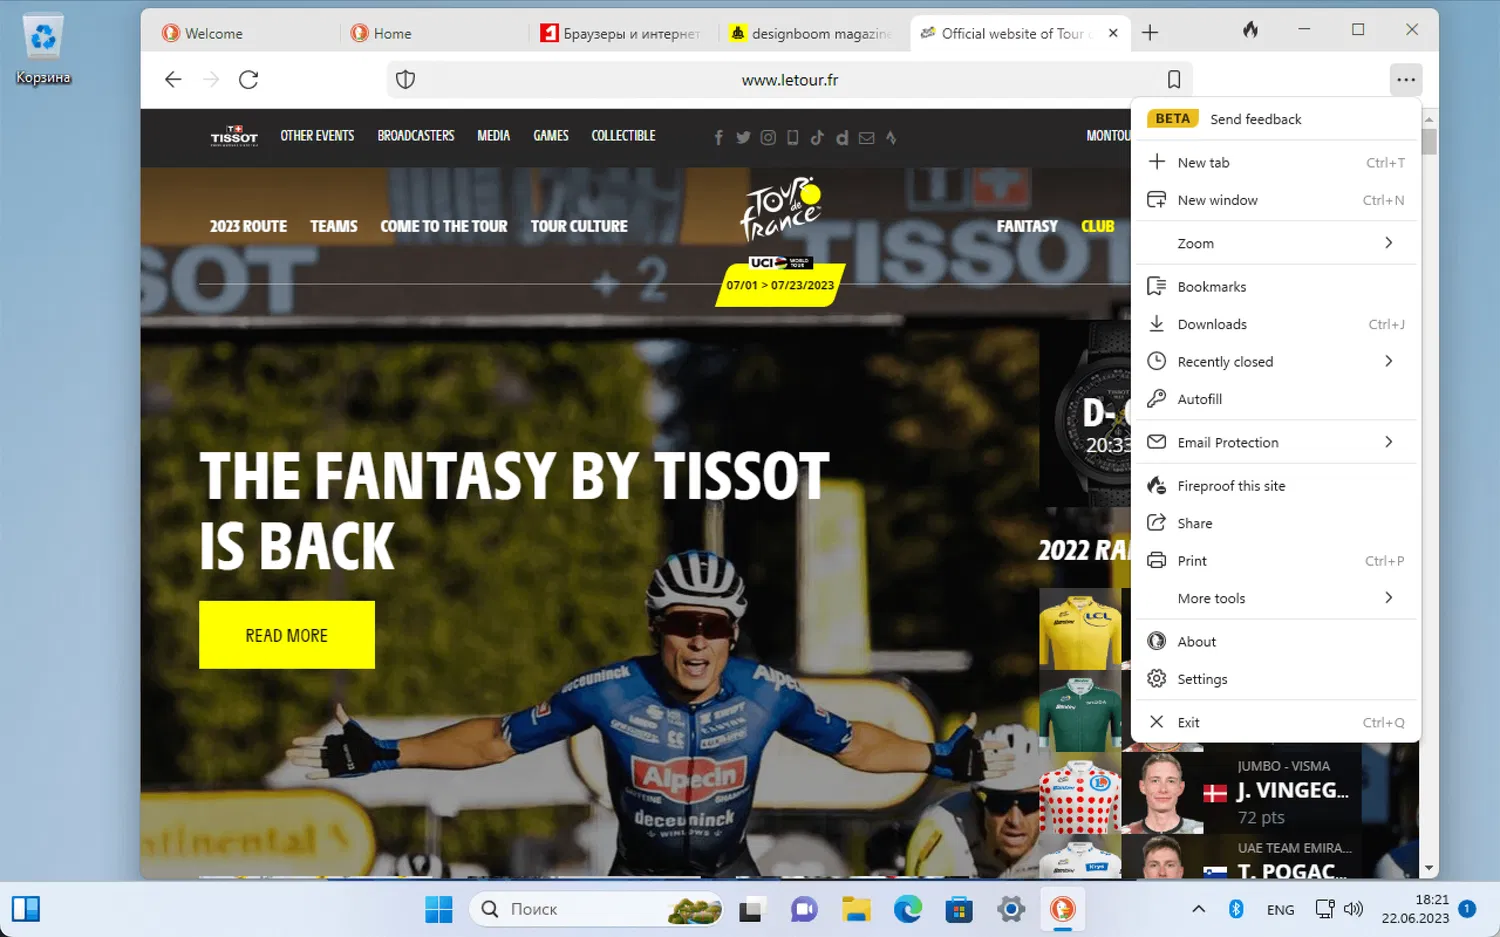Expand the Recently closed submenu

point(1276,361)
